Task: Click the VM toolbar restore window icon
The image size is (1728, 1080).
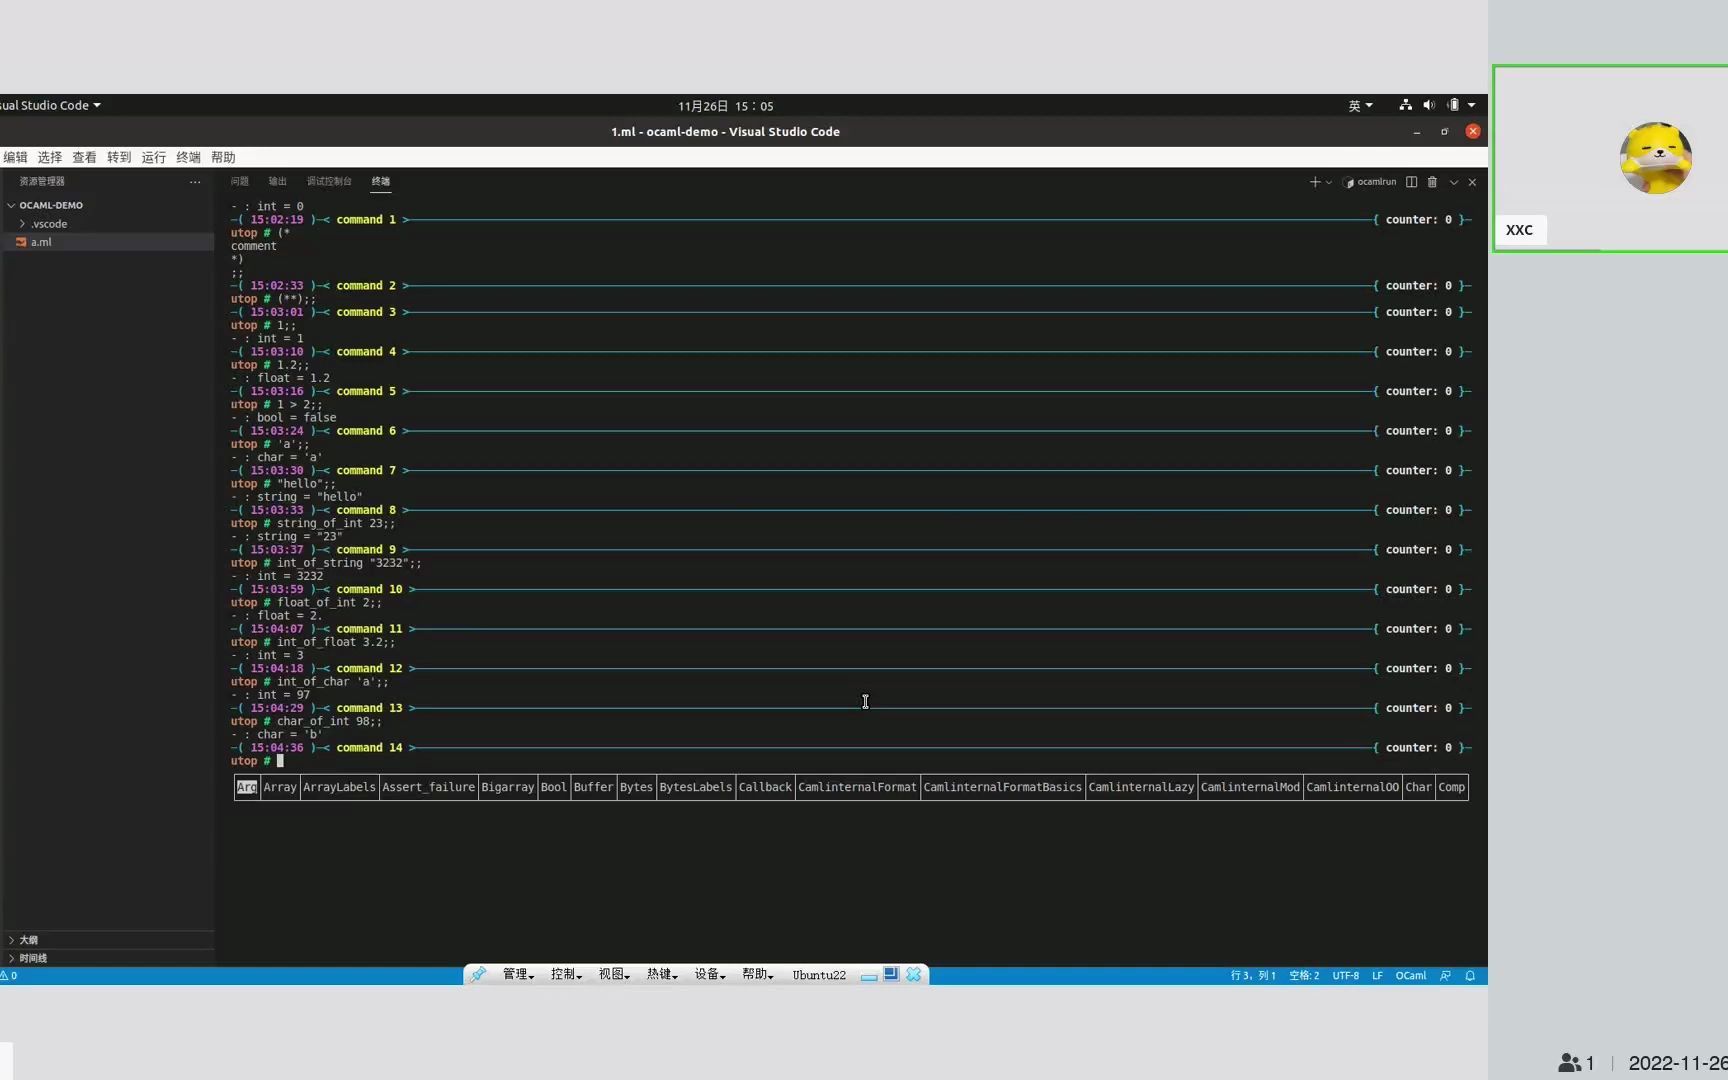Action: click(891, 974)
